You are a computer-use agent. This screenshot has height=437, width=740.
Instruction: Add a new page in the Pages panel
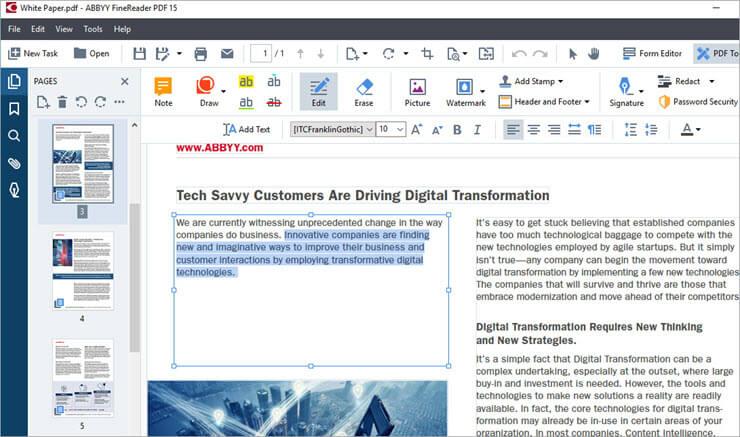pos(43,102)
